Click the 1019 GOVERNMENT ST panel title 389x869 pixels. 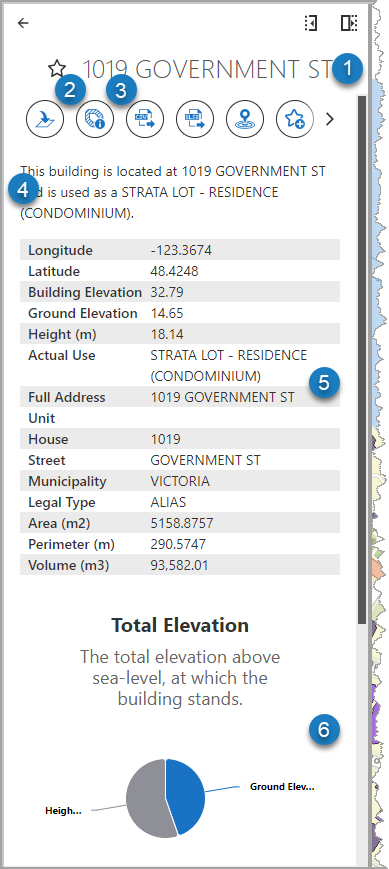point(208,69)
